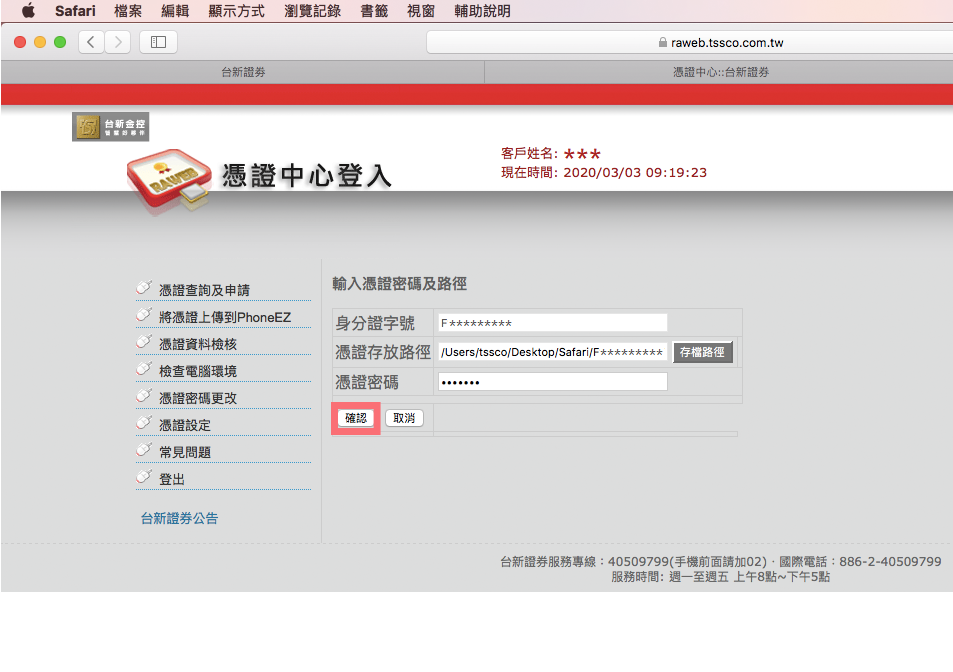Open 憑證資料檢核 in the side menu

click(x=198, y=345)
